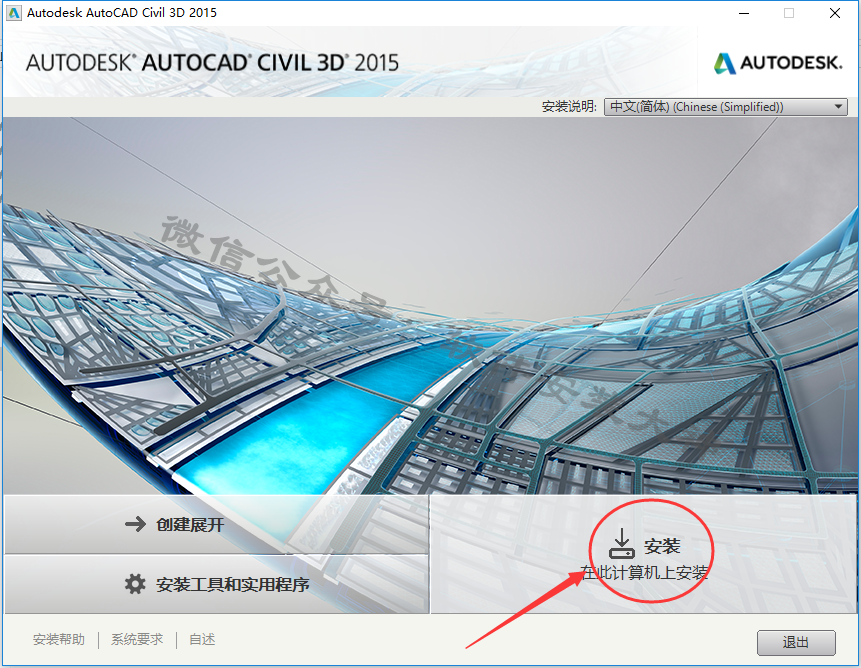
Task: Open the 系统要求 link
Action: pyautogui.click(x=137, y=639)
